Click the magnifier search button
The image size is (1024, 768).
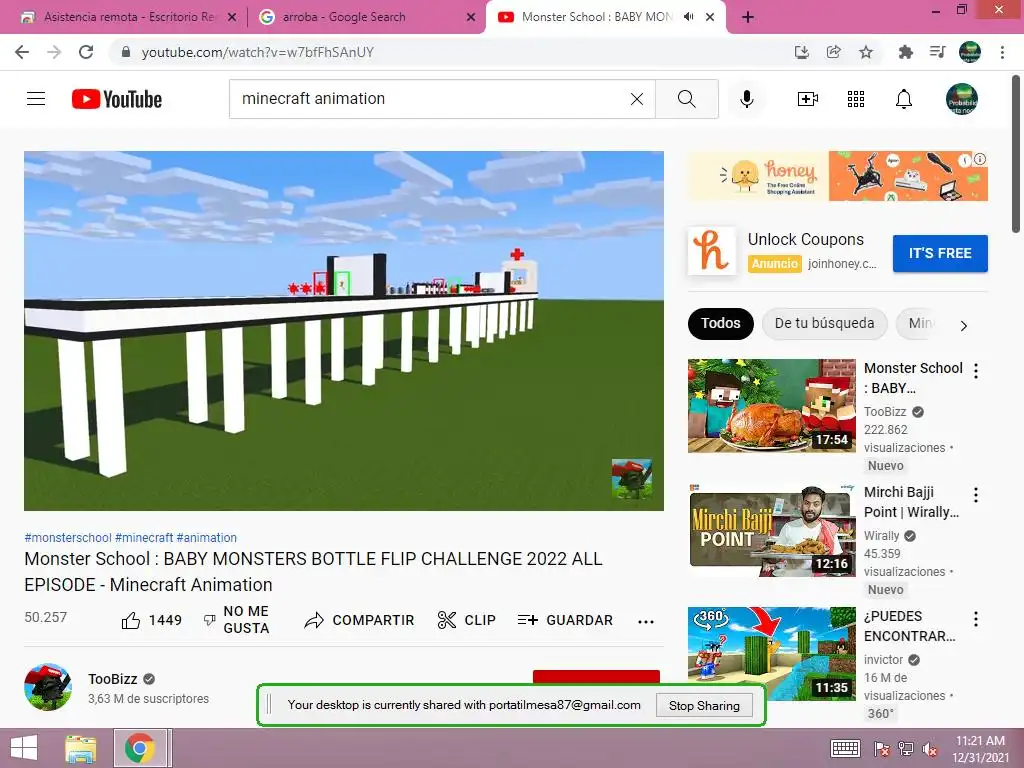point(686,99)
